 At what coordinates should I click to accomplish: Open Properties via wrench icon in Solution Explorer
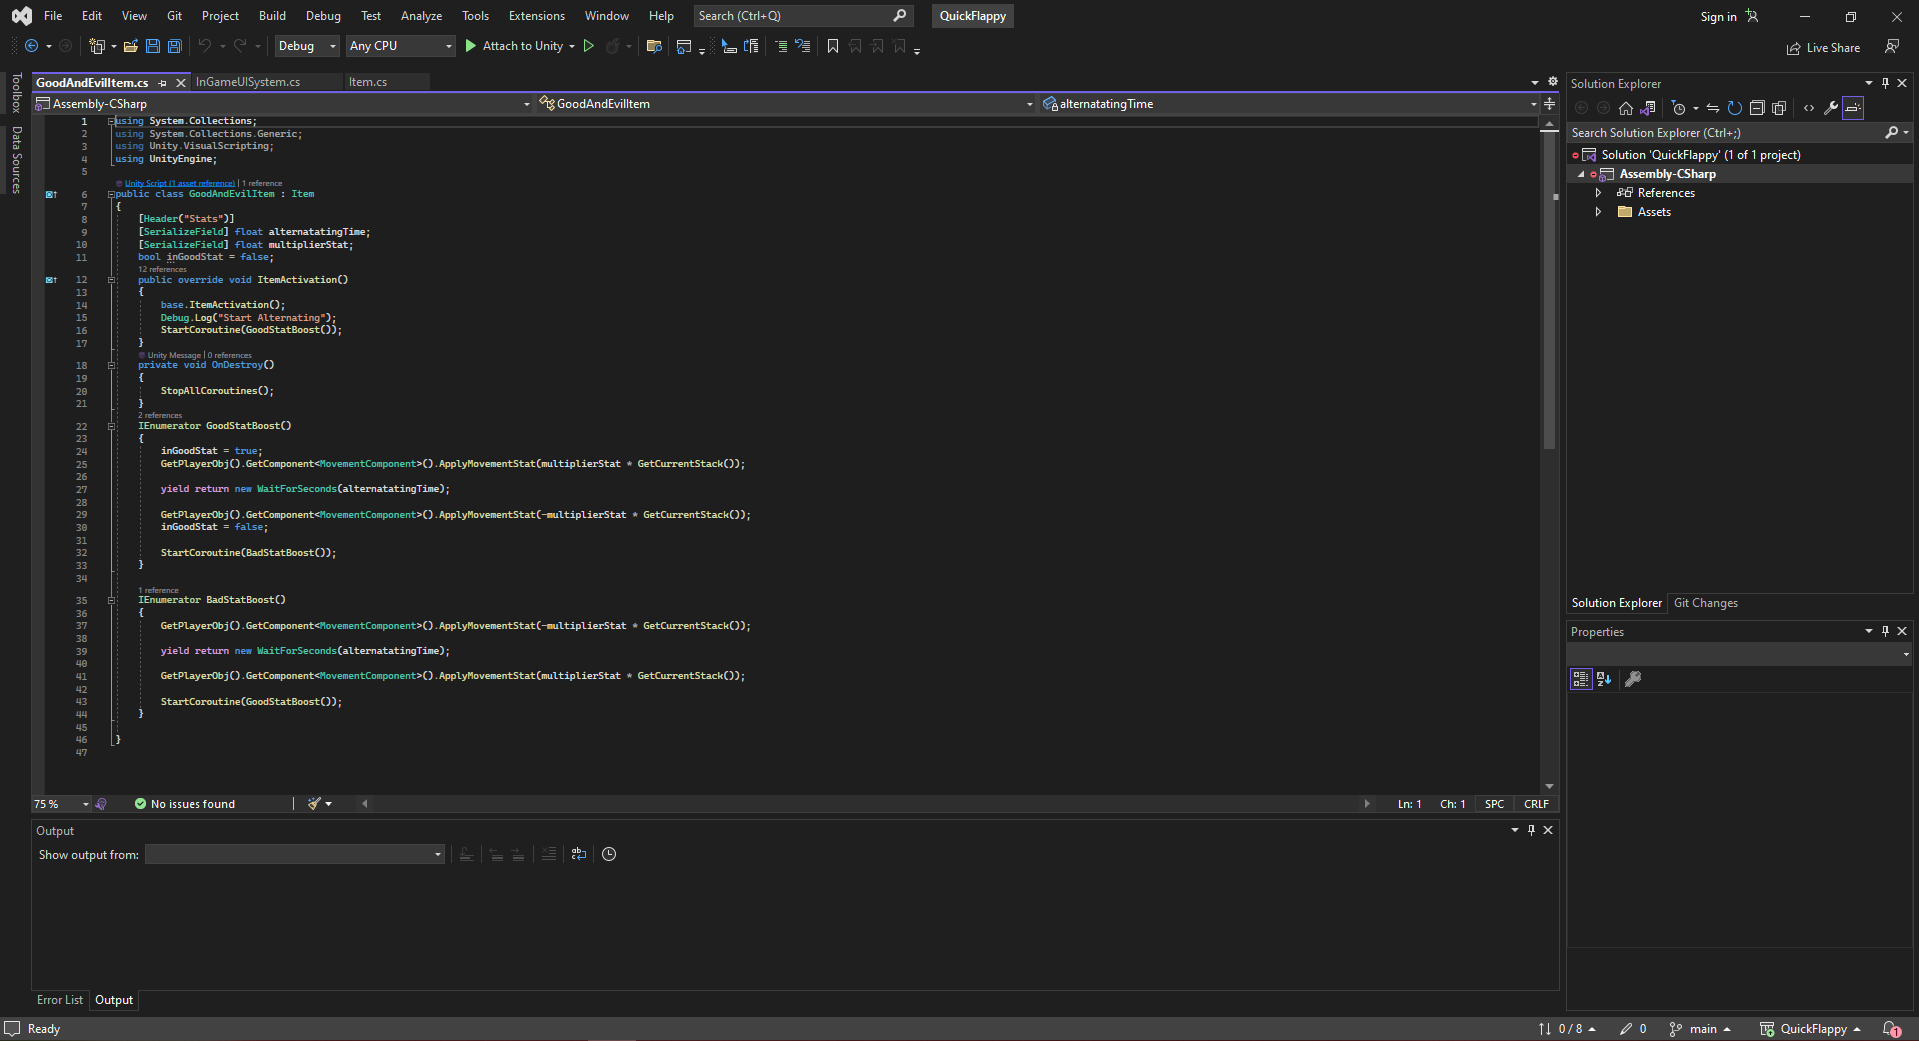click(1831, 108)
